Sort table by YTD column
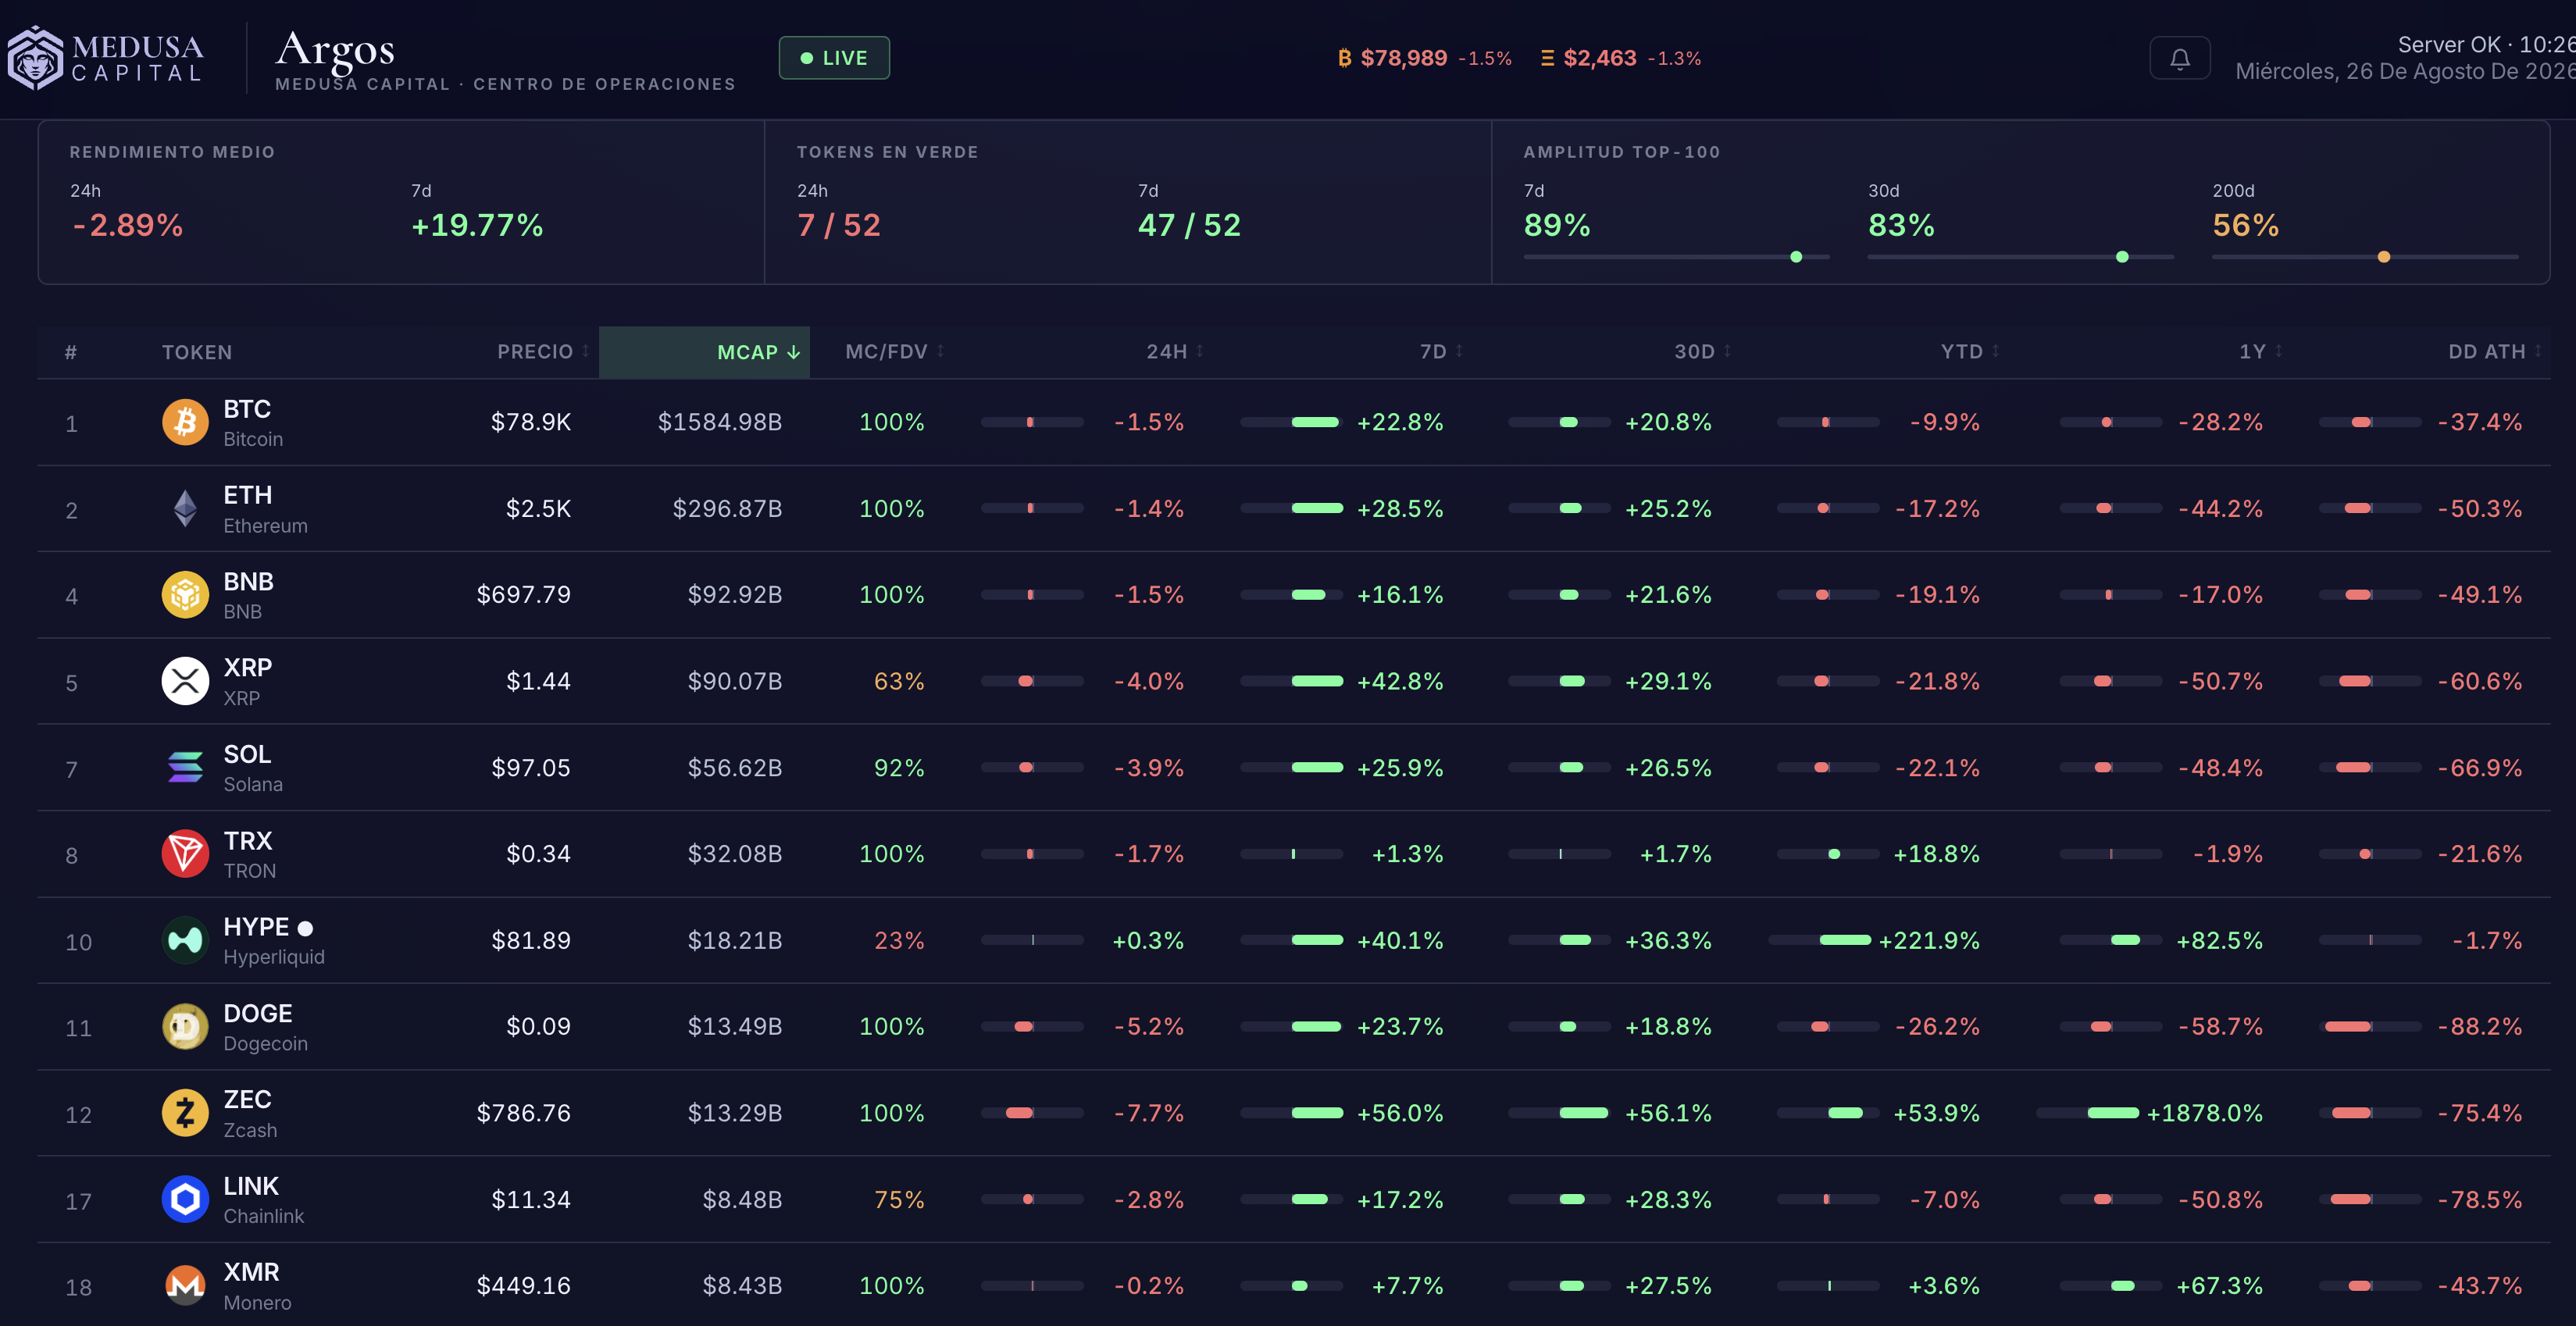The height and width of the screenshot is (1326, 2576). [x=1969, y=352]
